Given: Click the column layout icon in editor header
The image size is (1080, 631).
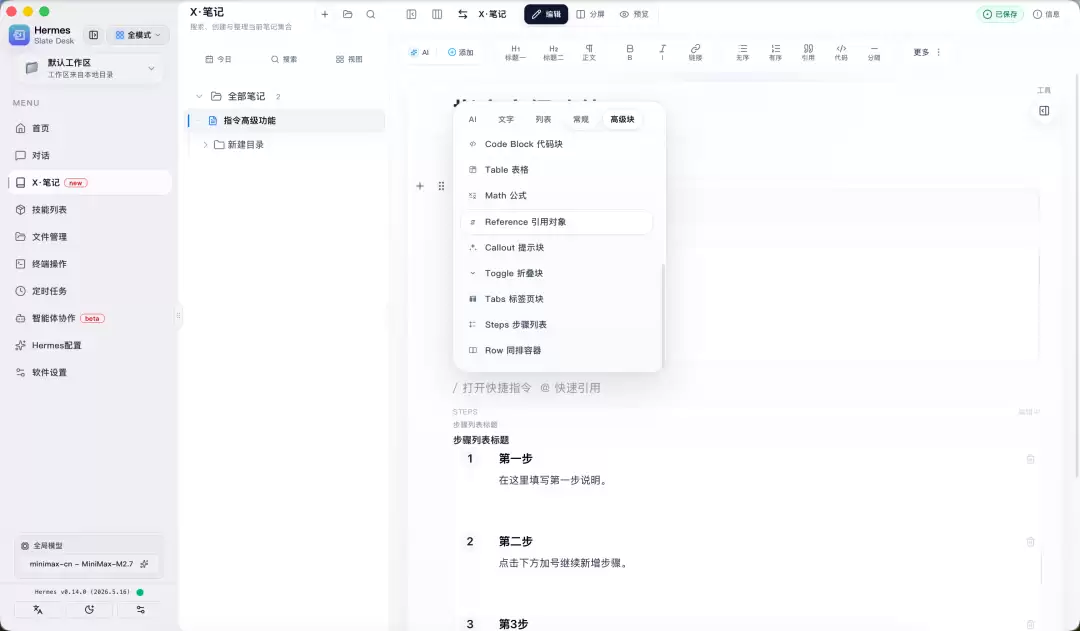Looking at the screenshot, I should 437,14.
